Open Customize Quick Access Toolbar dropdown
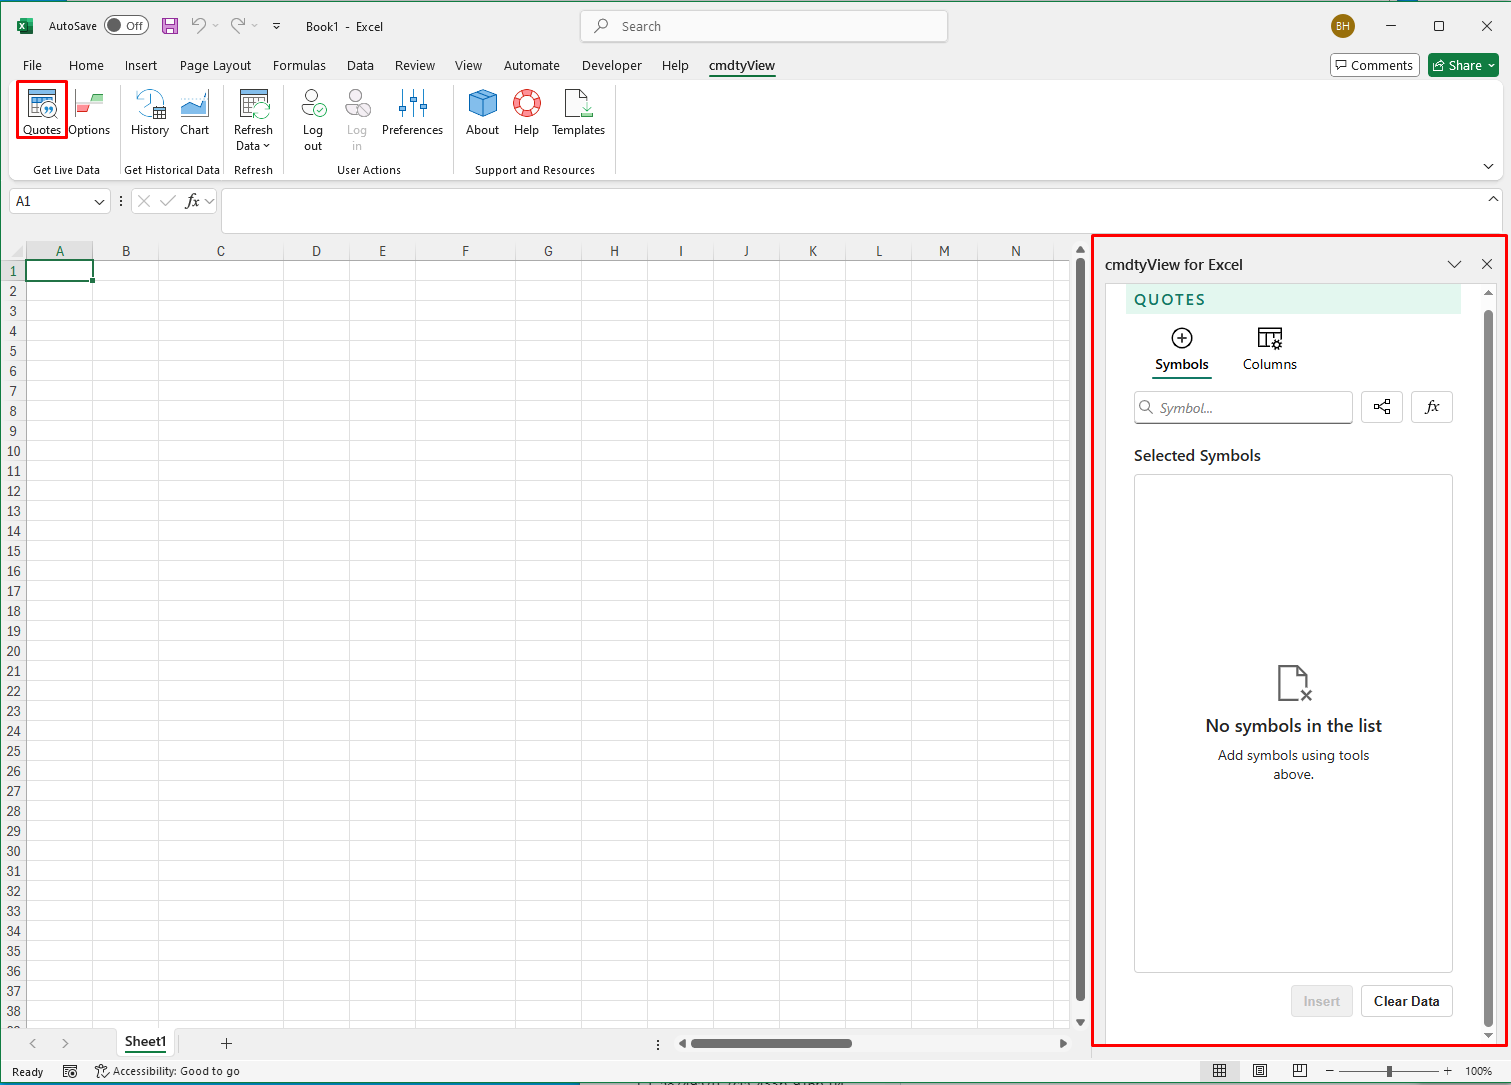 pos(277,26)
